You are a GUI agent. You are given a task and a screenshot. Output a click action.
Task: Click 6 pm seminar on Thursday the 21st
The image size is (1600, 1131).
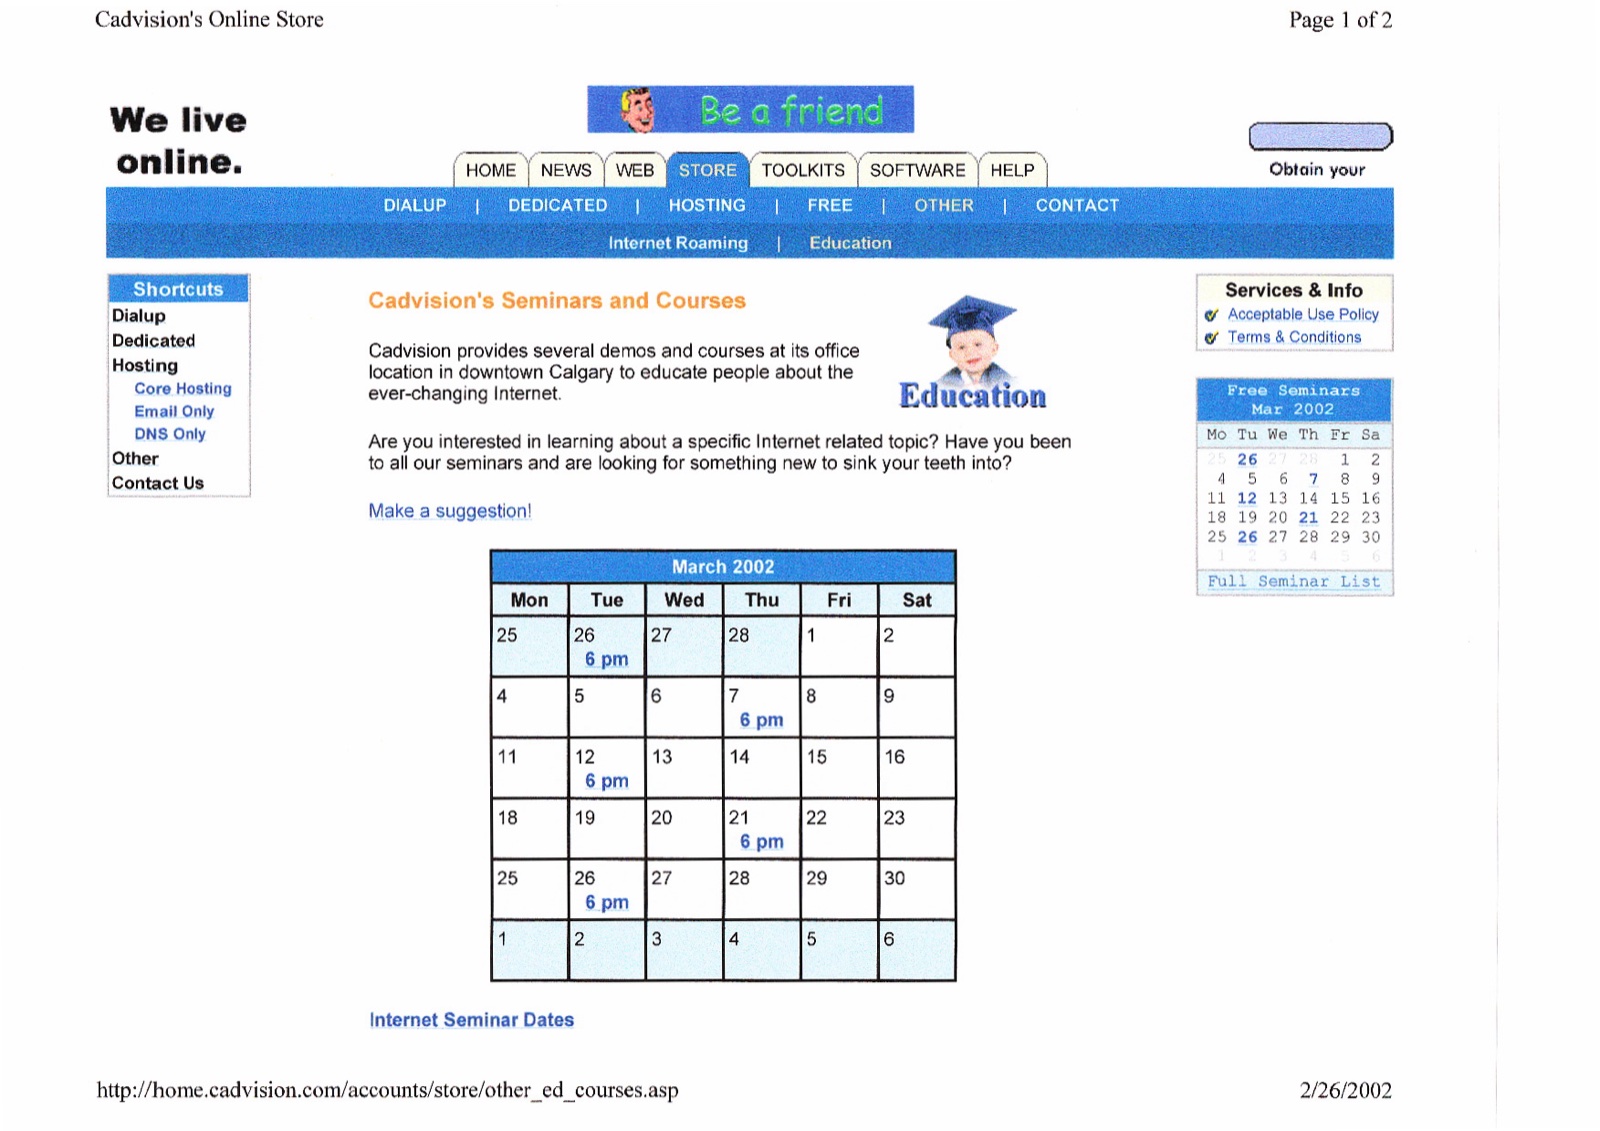(762, 843)
